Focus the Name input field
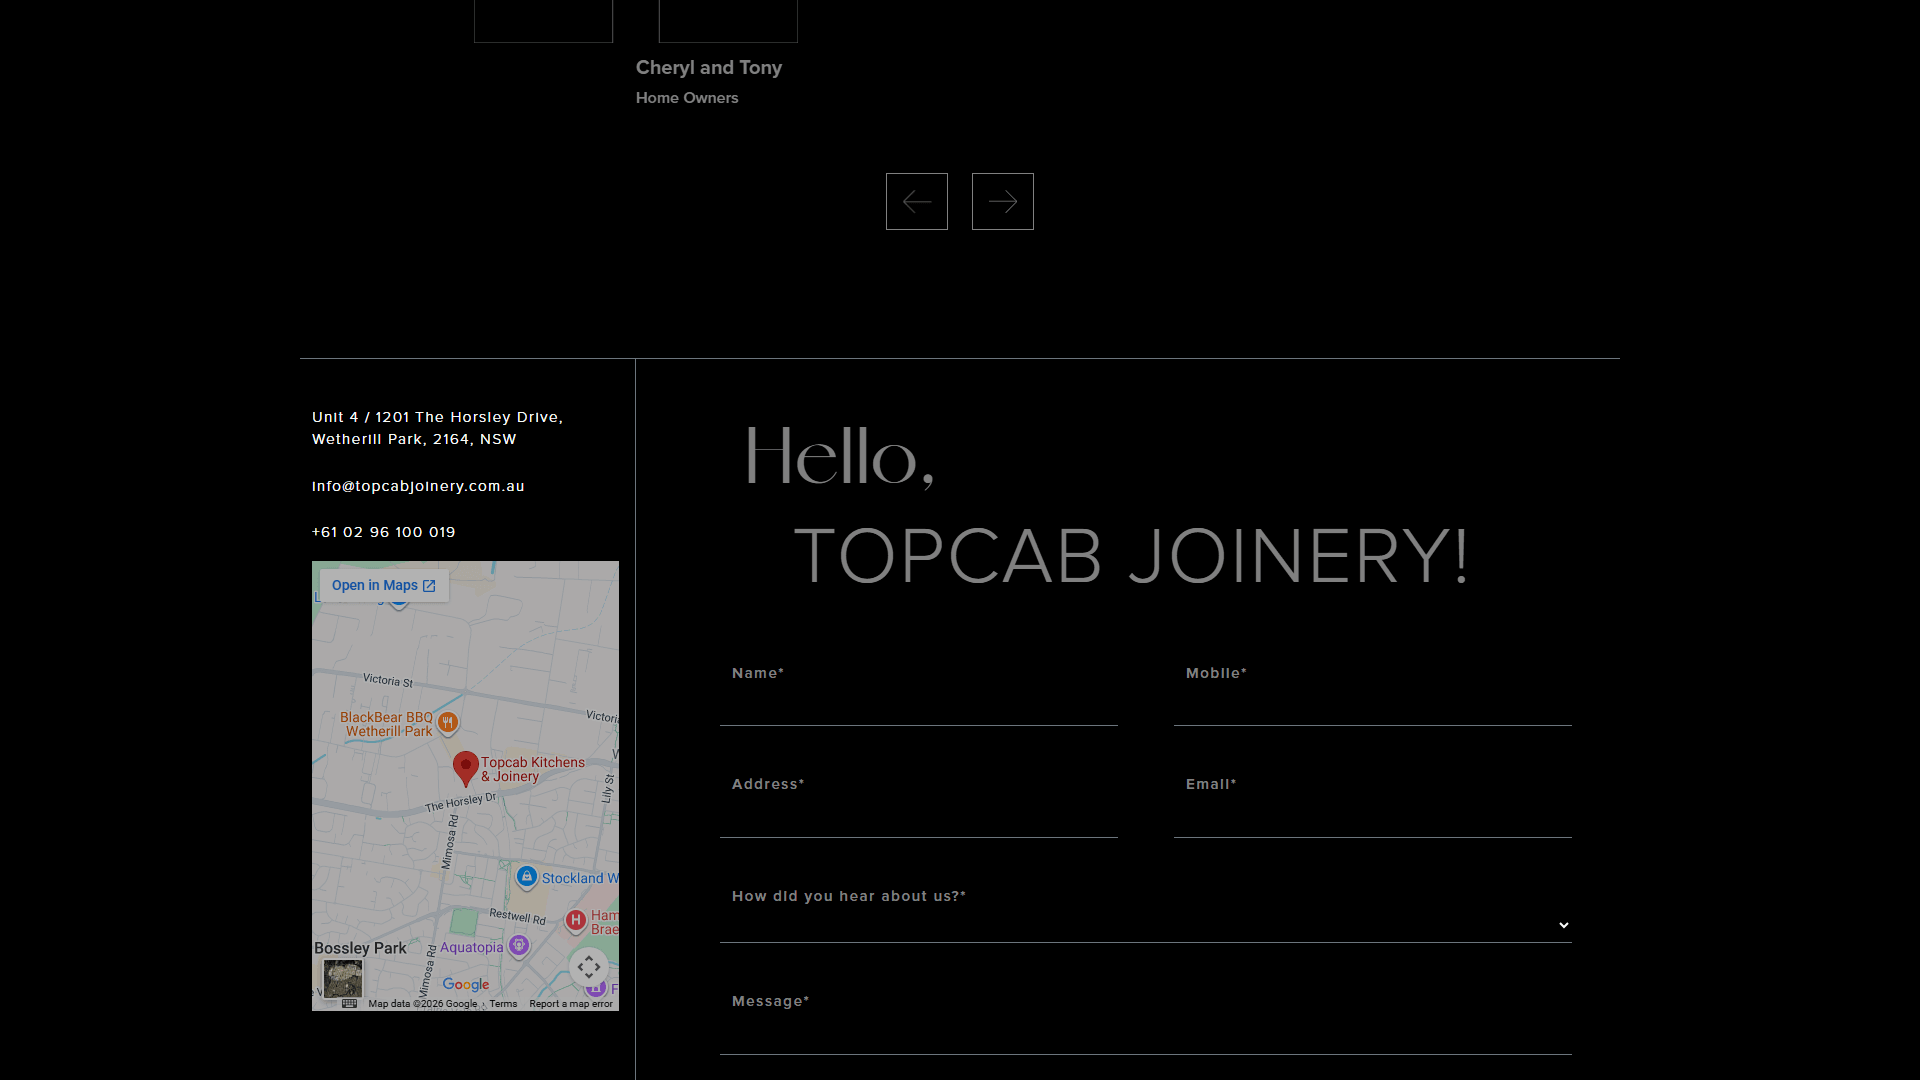 pyautogui.click(x=918, y=705)
